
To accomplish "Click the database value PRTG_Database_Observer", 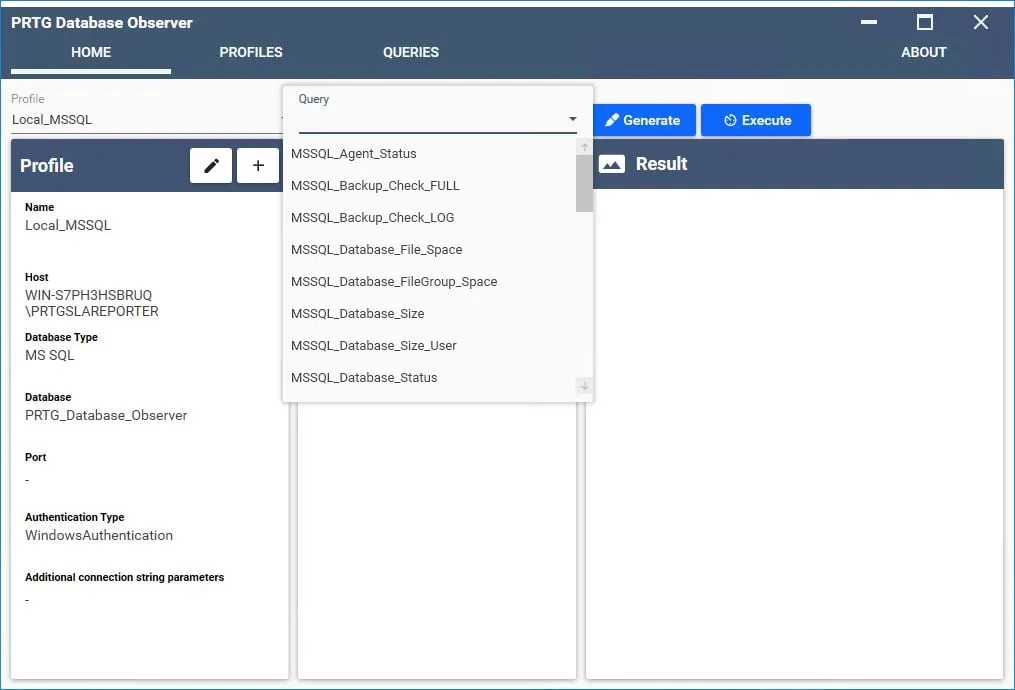I will 106,416.
